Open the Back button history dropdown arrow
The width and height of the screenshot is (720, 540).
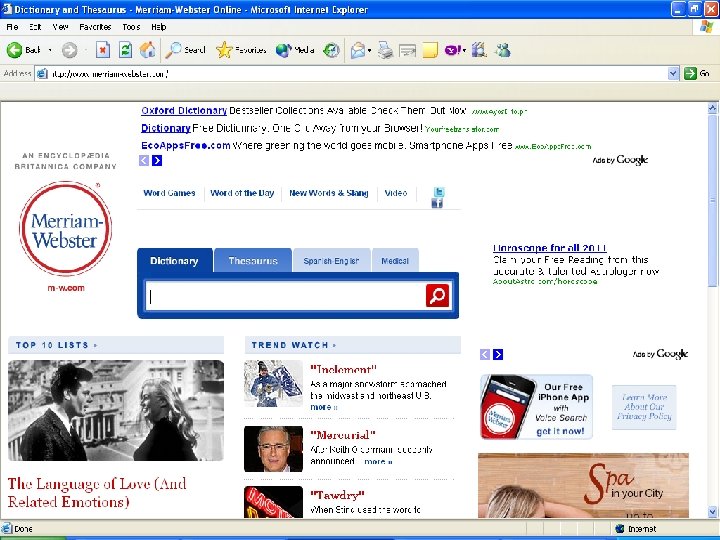click(x=50, y=50)
